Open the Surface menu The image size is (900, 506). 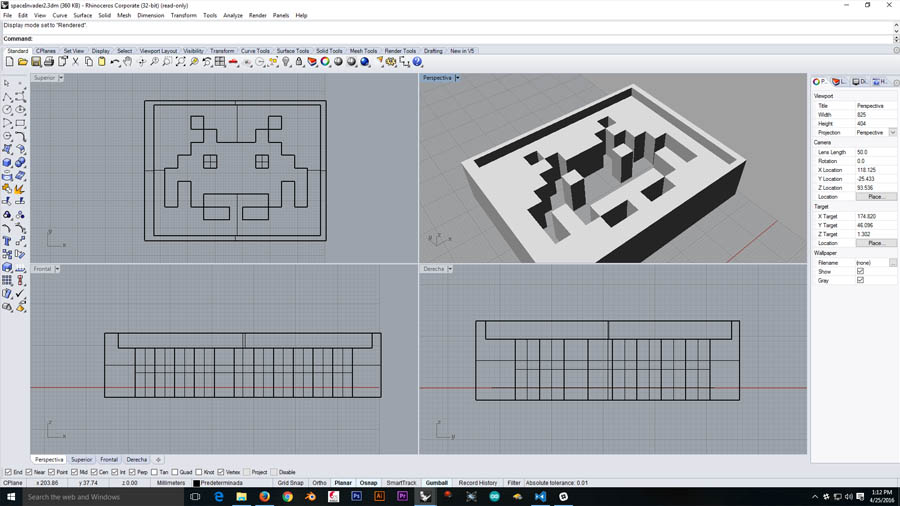pos(83,15)
